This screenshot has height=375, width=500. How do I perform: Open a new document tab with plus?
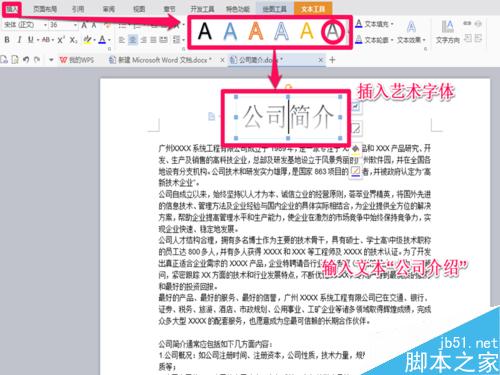pyautogui.click(x=332, y=60)
